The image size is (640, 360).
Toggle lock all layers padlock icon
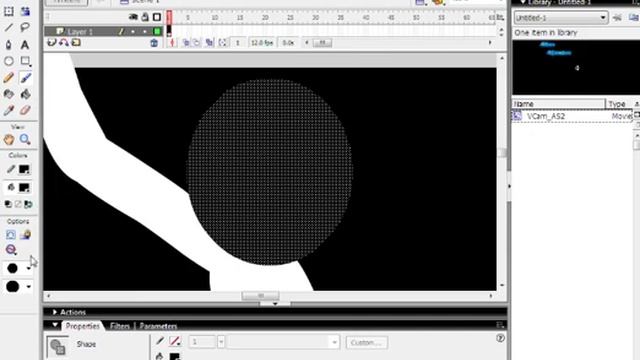click(x=145, y=17)
